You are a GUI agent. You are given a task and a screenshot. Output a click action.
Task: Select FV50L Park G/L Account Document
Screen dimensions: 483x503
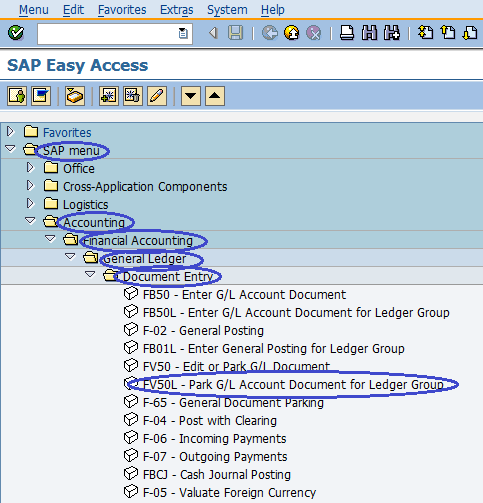coord(293,385)
